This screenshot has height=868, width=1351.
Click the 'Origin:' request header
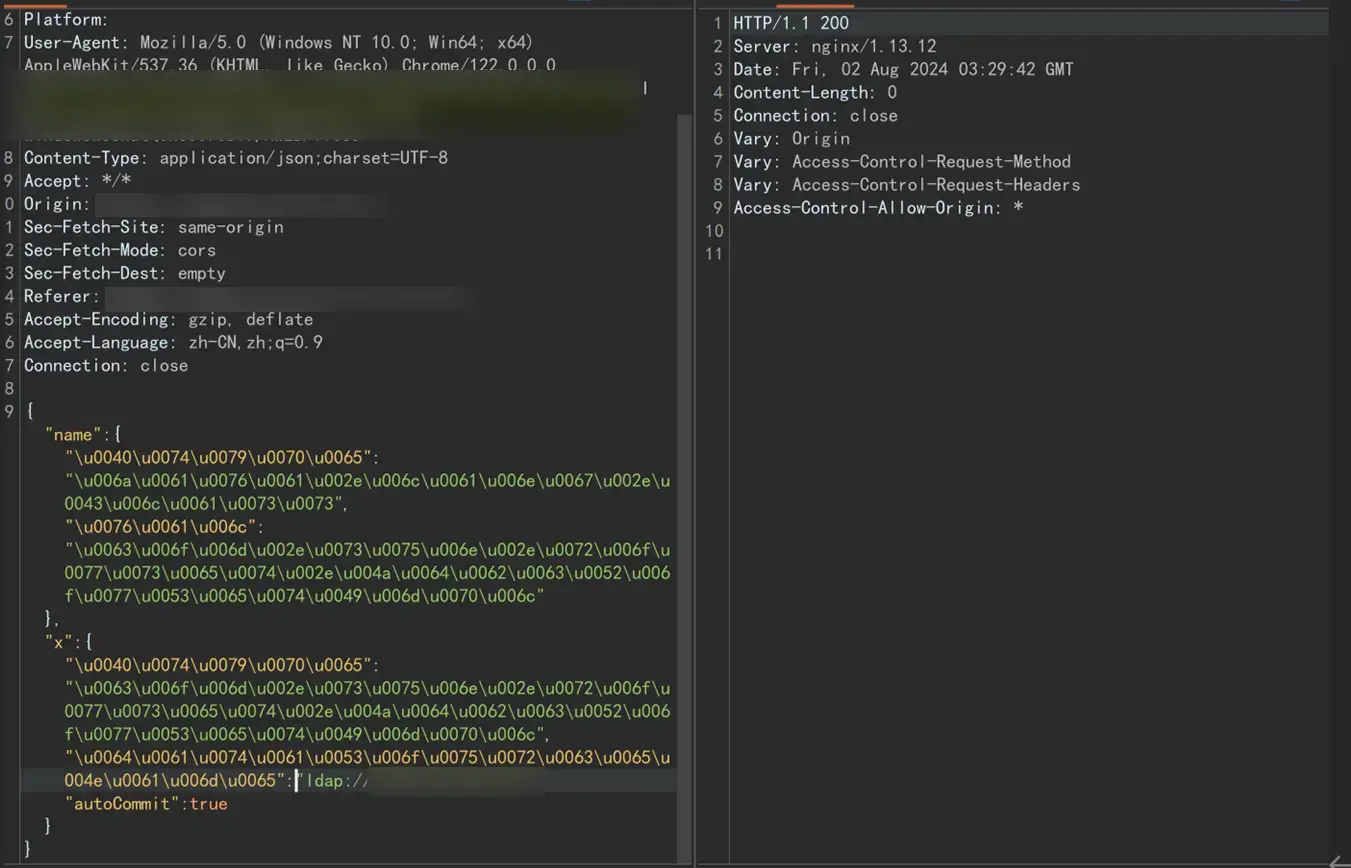coord(57,204)
